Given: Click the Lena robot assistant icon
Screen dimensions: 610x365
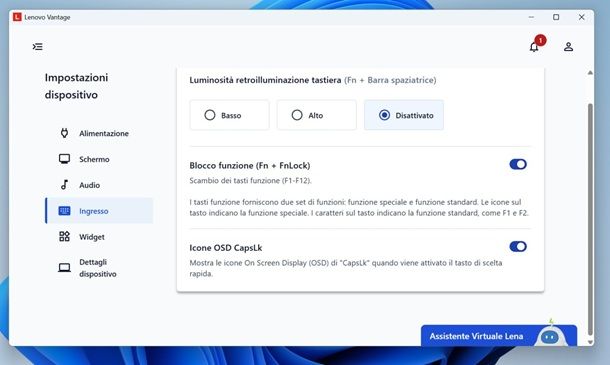Looking at the screenshot, I should pyautogui.click(x=549, y=335).
